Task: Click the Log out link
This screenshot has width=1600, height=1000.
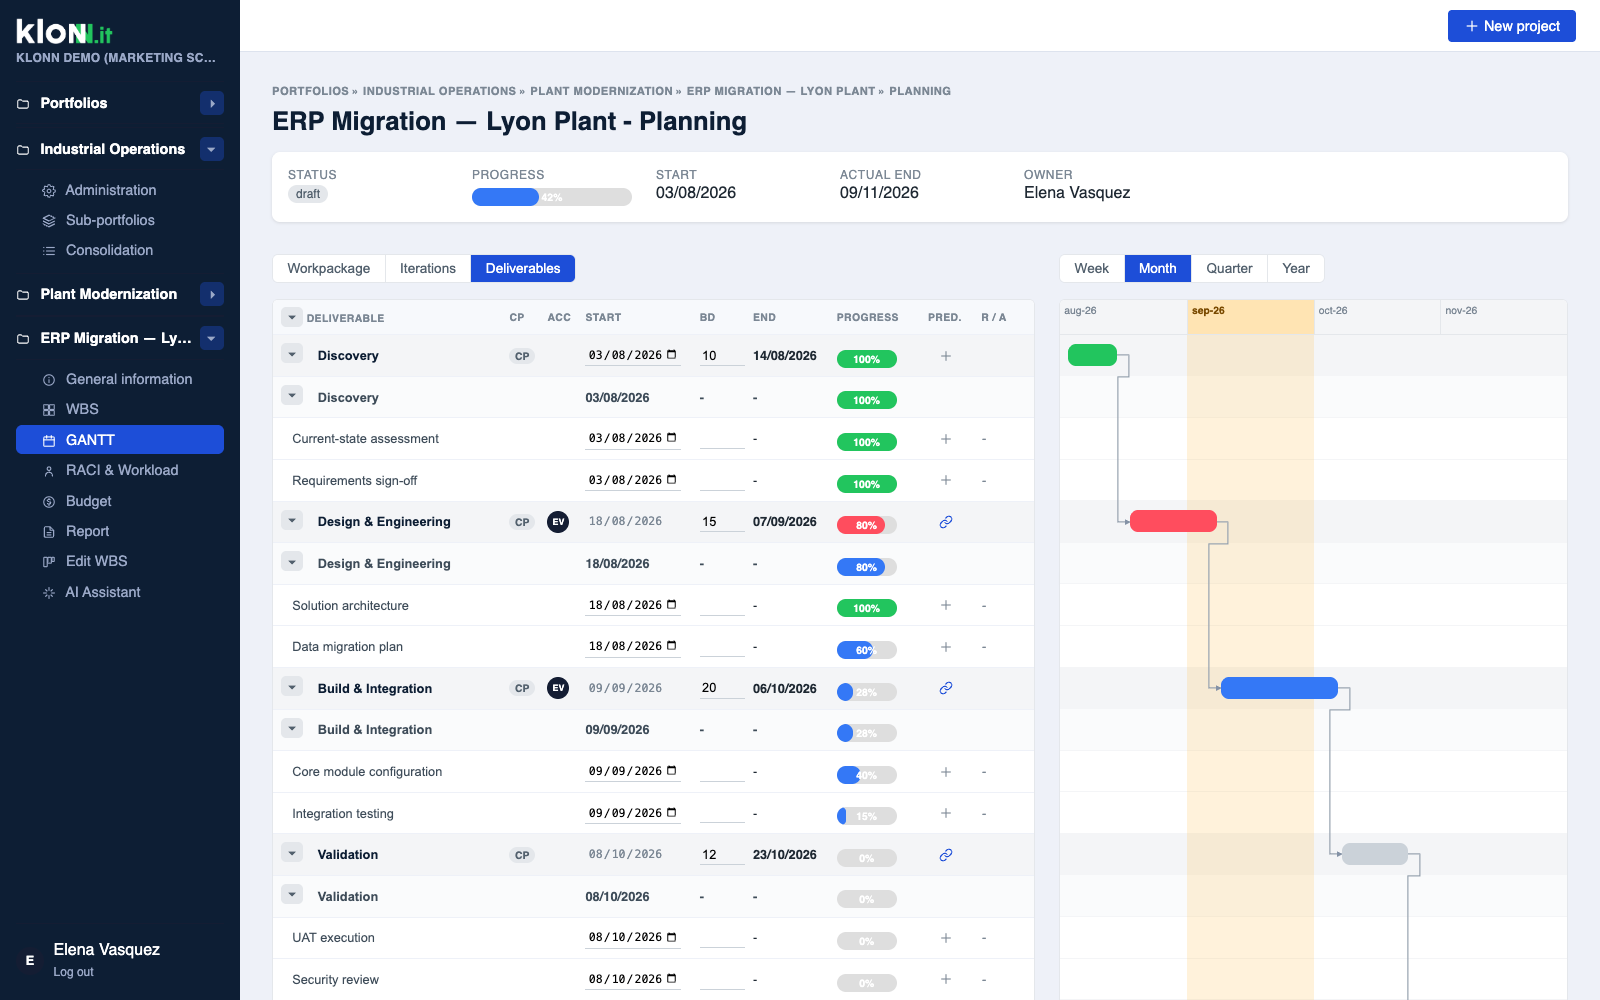Action: pos(73,972)
